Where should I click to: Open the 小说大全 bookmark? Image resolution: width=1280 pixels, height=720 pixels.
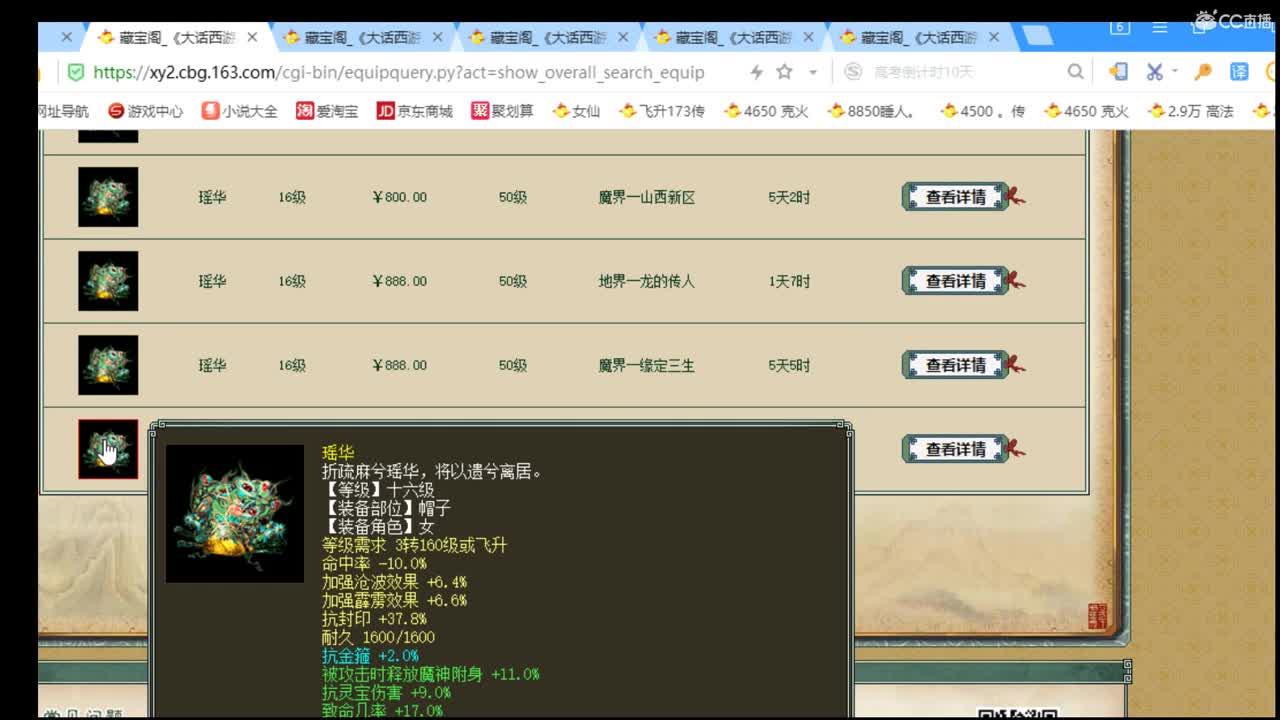(240, 111)
